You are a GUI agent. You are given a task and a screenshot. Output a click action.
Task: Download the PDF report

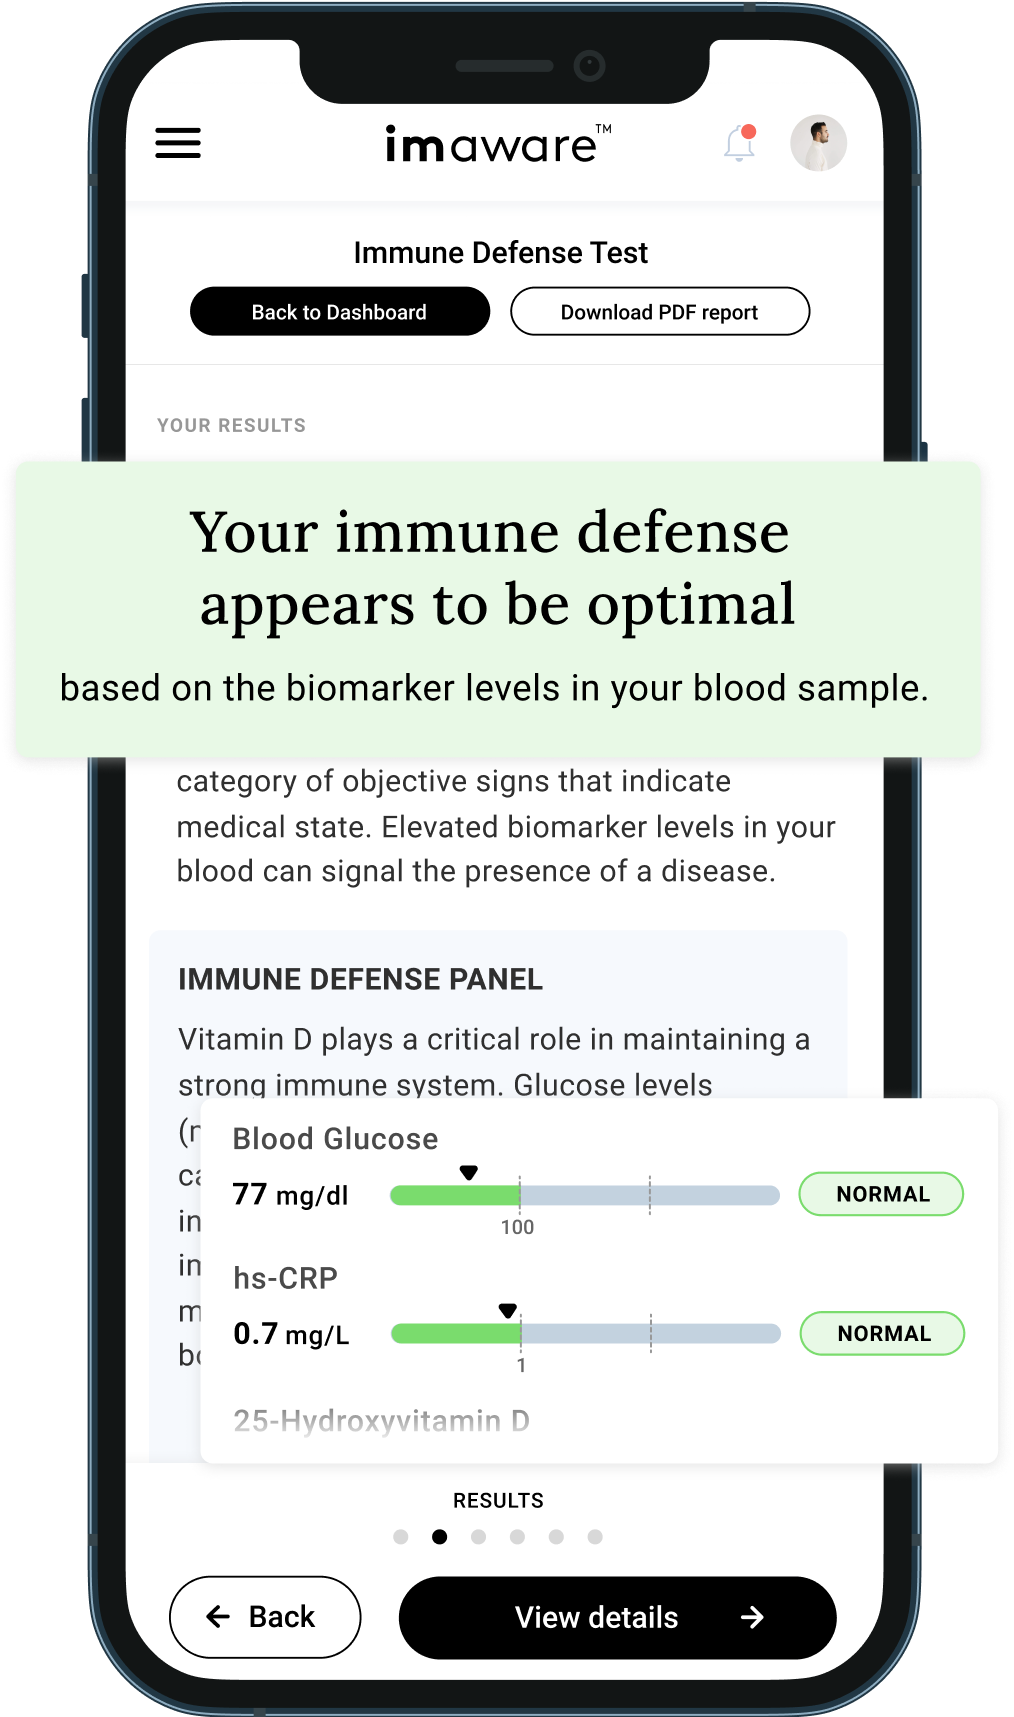pyautogui.click(x=660, y=311)
